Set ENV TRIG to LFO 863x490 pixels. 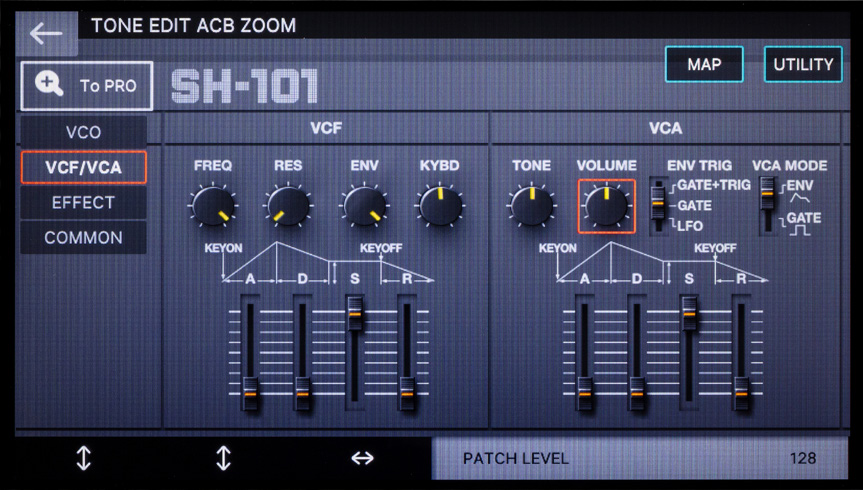[690, 226]
